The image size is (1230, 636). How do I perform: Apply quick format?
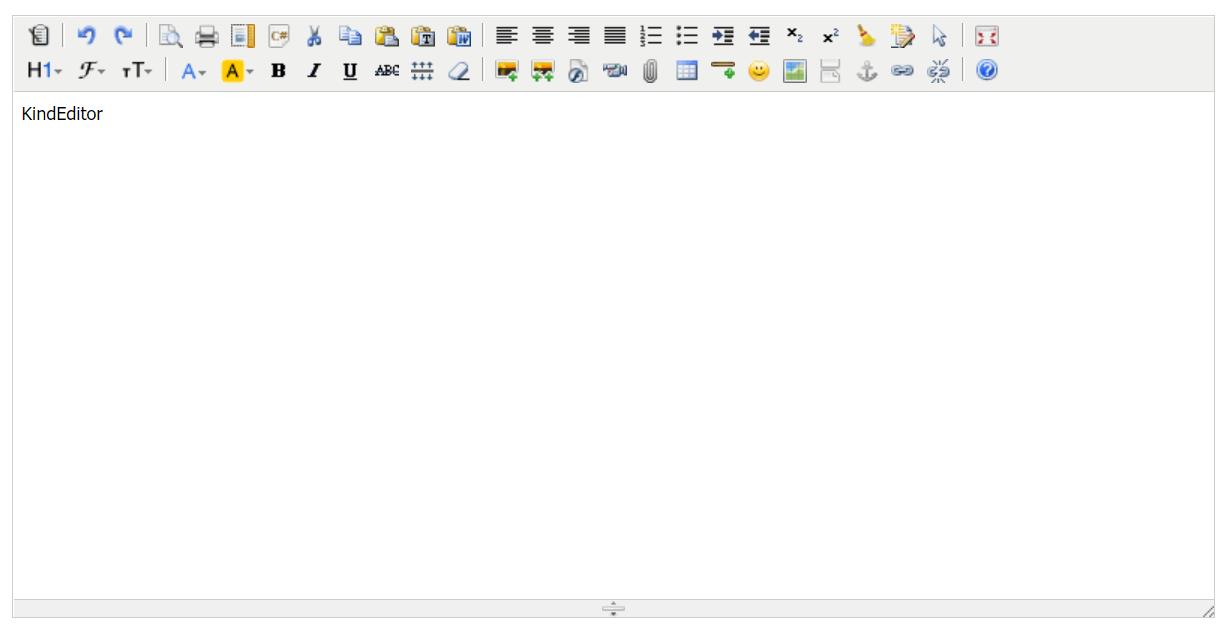[x=901, y=37]
